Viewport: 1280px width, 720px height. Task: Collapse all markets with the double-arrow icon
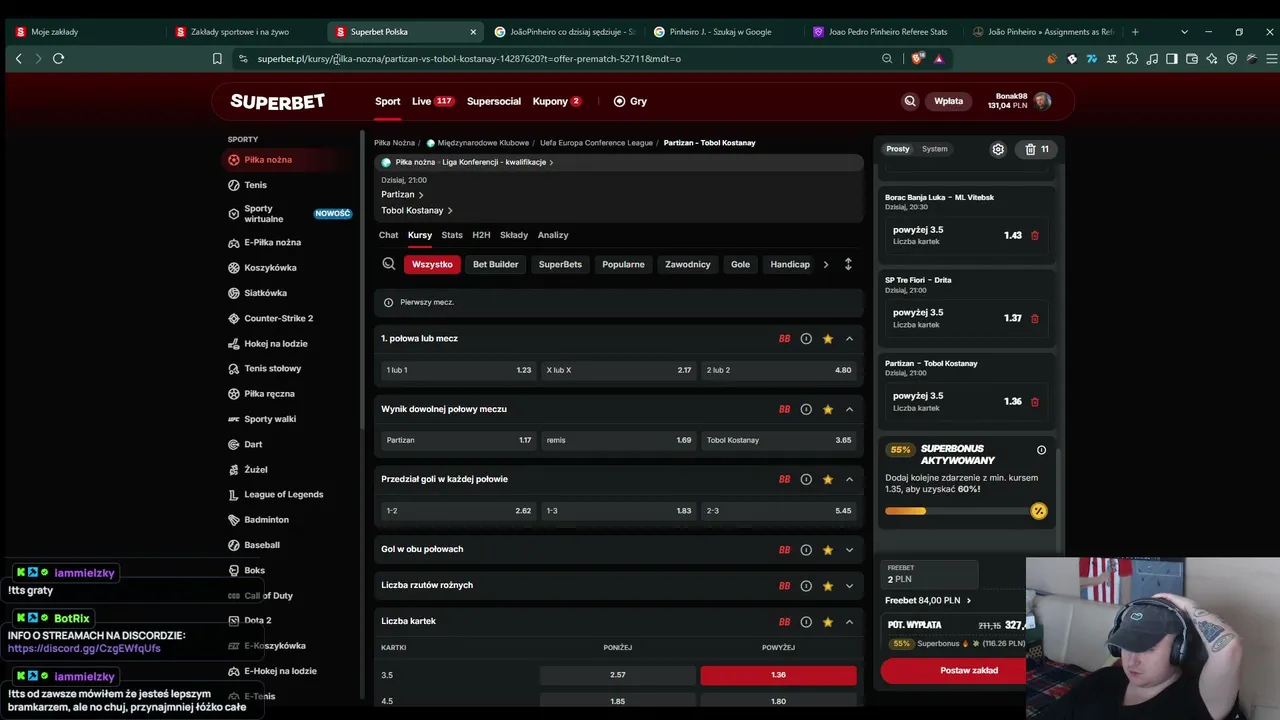point(848,264)
